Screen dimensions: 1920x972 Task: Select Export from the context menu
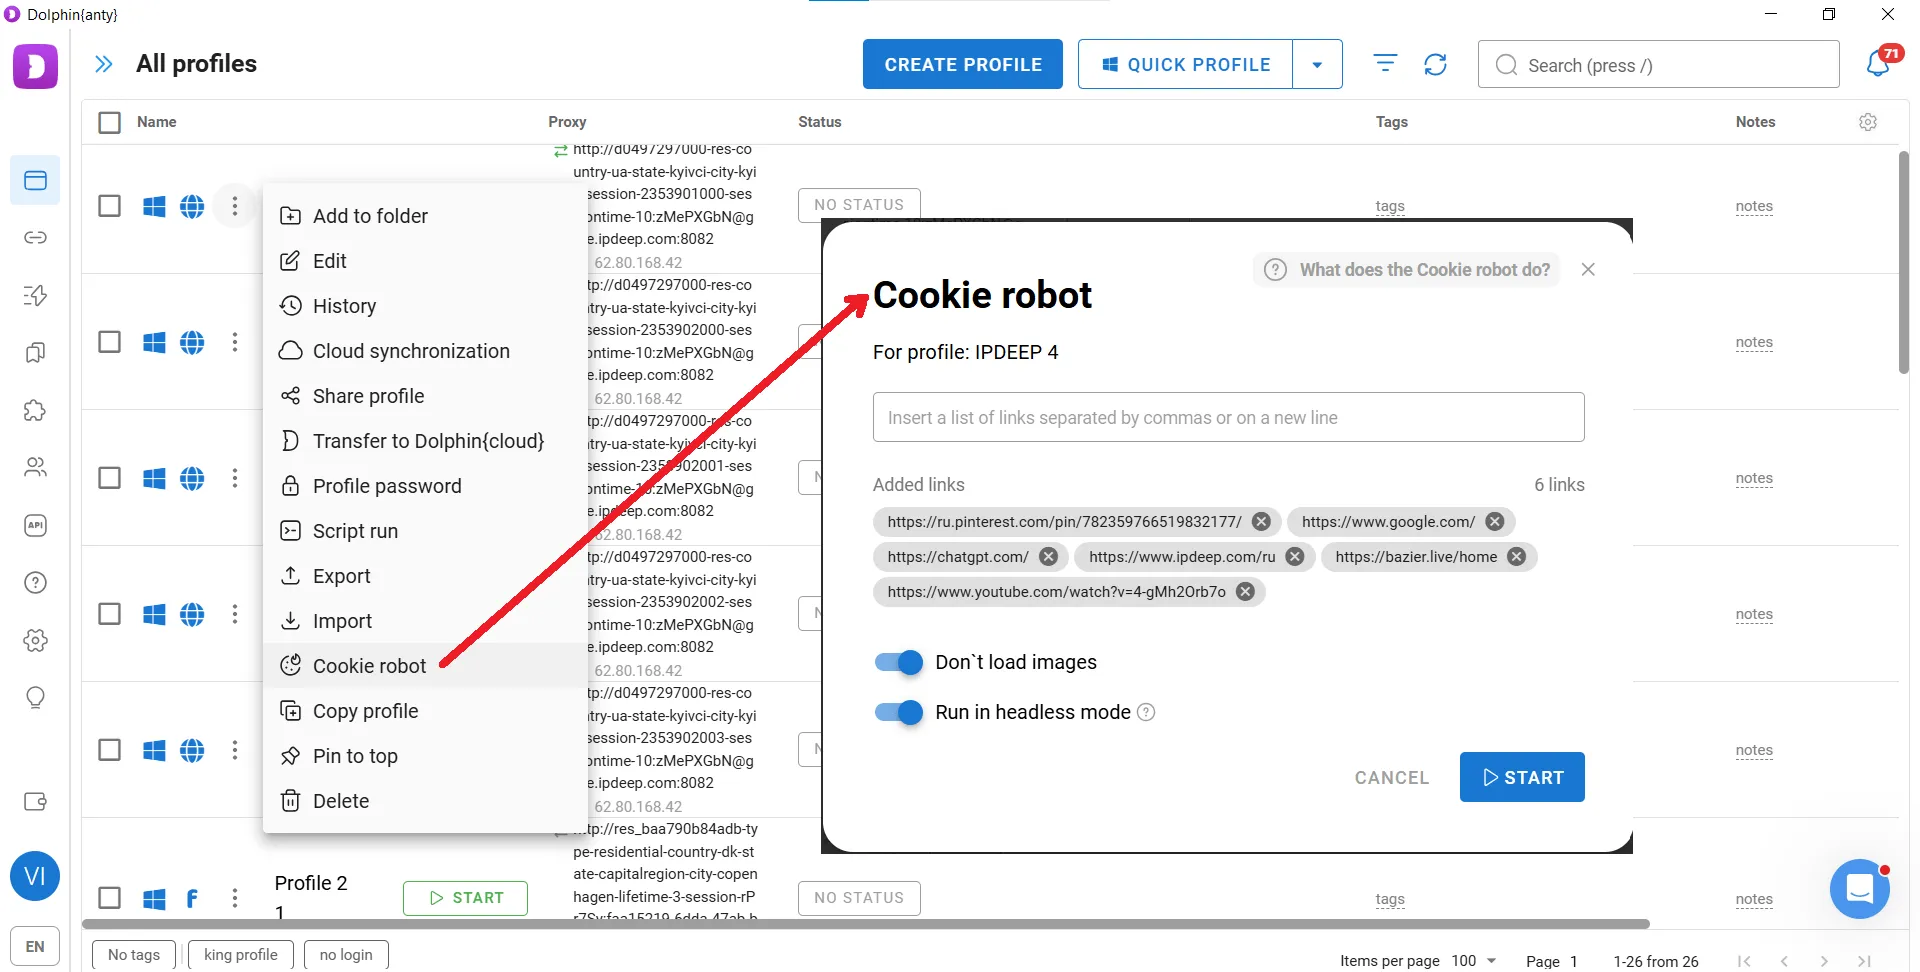pos(425,576)
